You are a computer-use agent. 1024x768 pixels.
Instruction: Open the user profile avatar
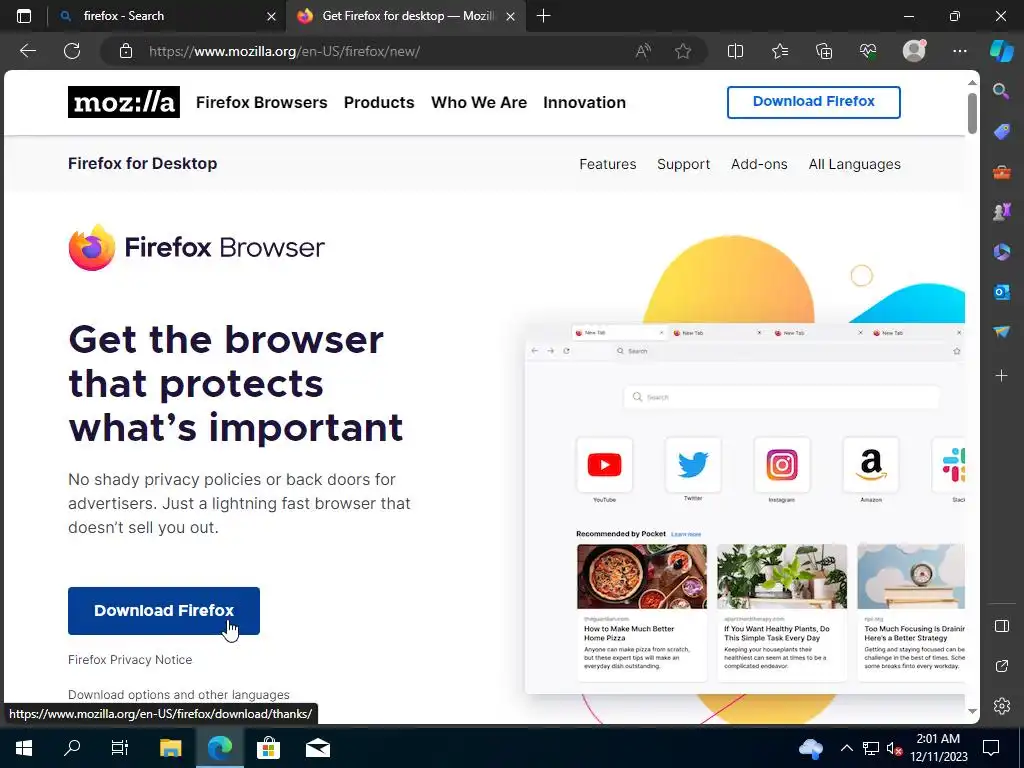914,51
